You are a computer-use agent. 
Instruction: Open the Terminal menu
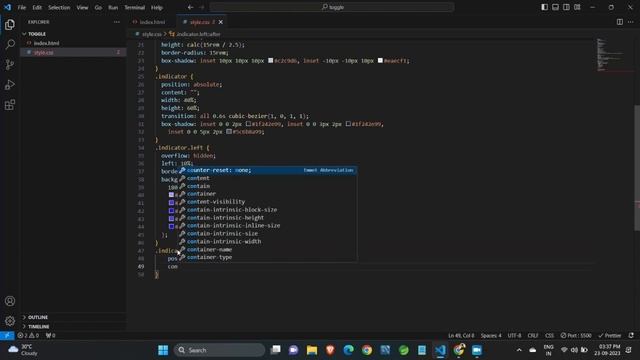pos(135,7)
